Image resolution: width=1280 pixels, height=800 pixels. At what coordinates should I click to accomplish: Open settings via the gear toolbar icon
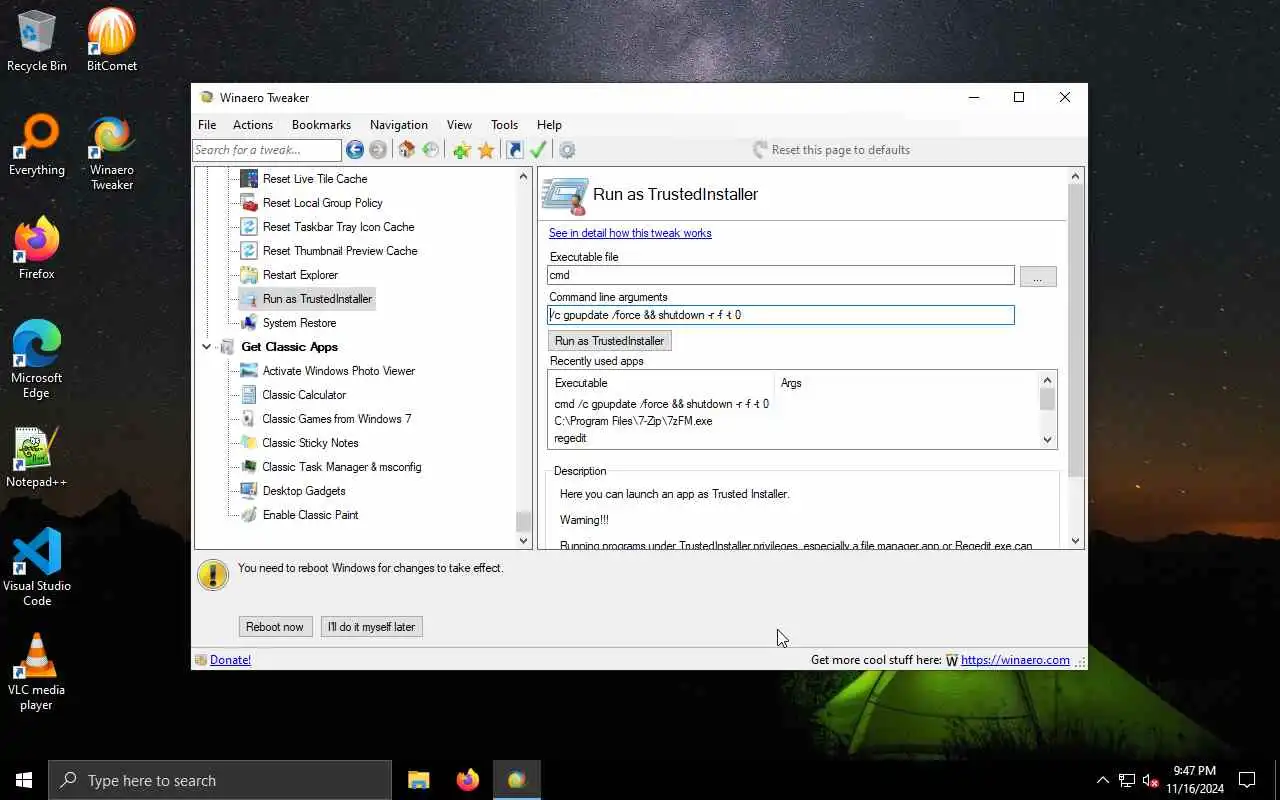[567, 150]
